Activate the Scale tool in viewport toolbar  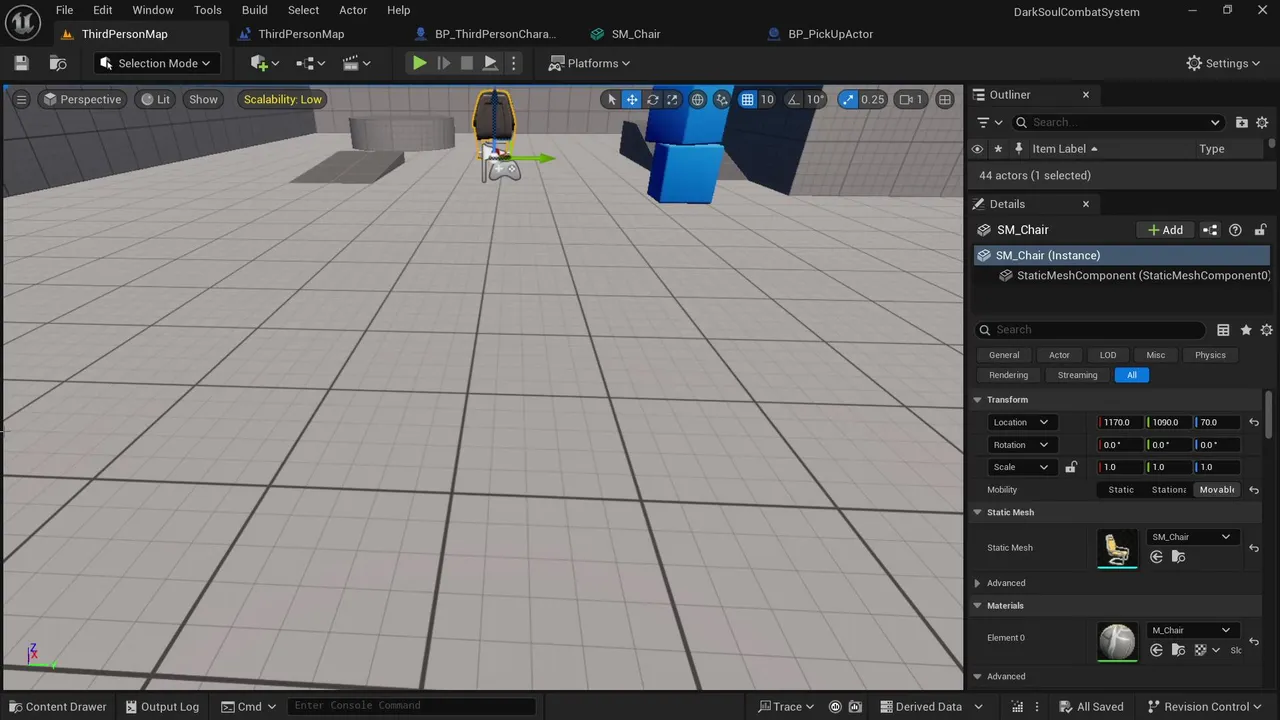[x=672, y=99]
